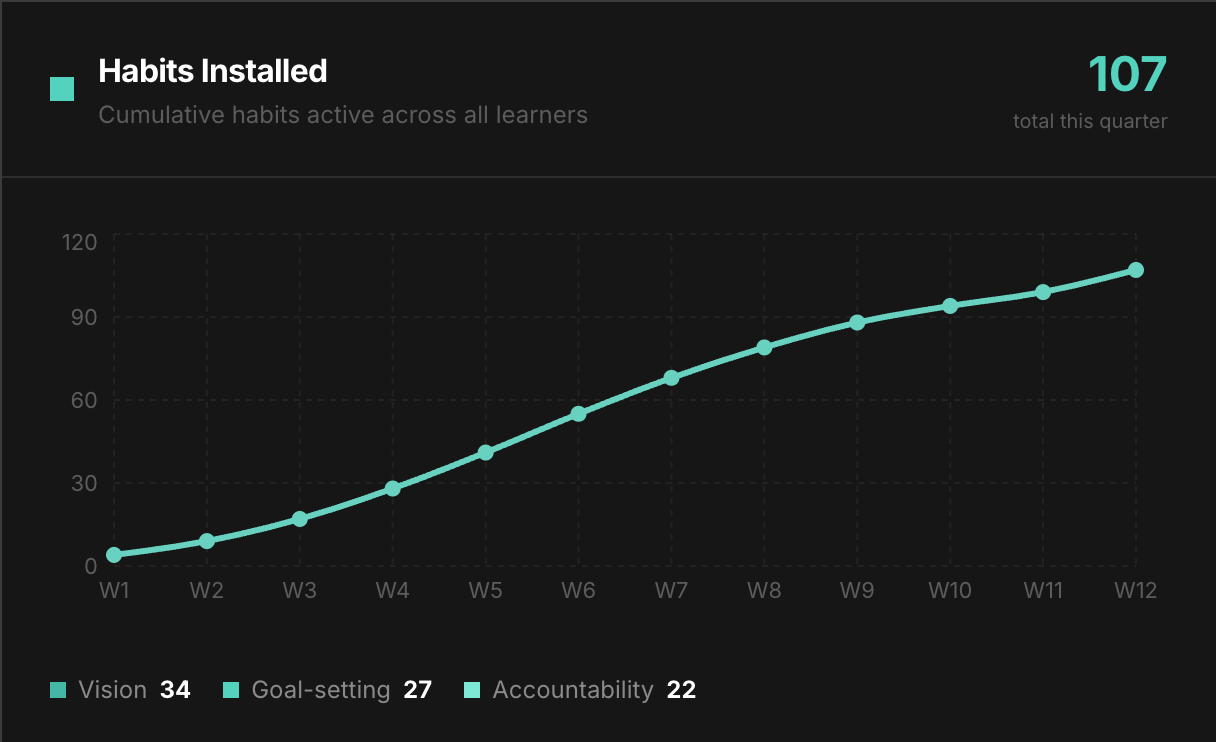
Task: Click the W10 data point on the line
Action: 950,306
